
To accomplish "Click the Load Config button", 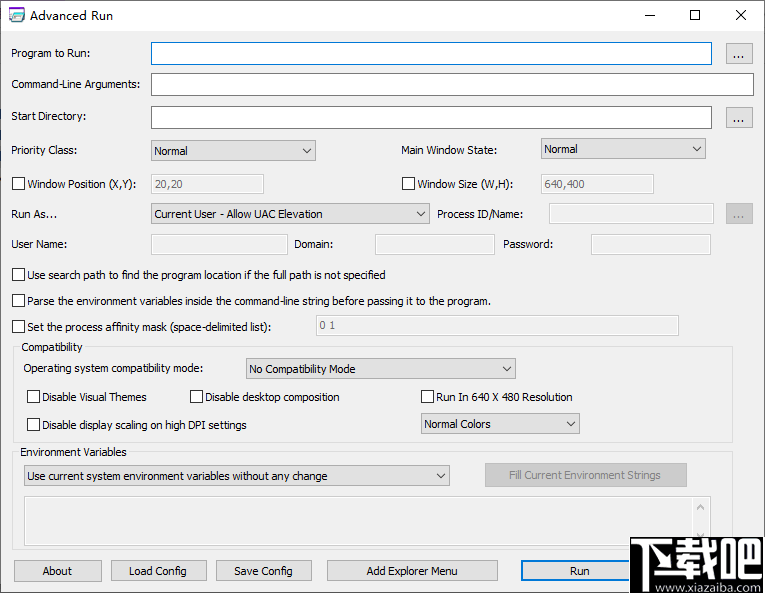I will tap(159, 571).
